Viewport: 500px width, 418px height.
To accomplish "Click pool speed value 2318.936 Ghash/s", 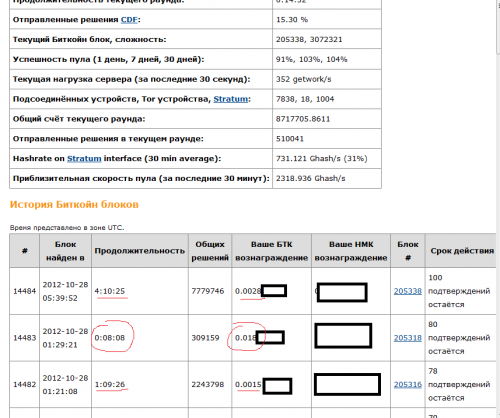I will point(310,178).
